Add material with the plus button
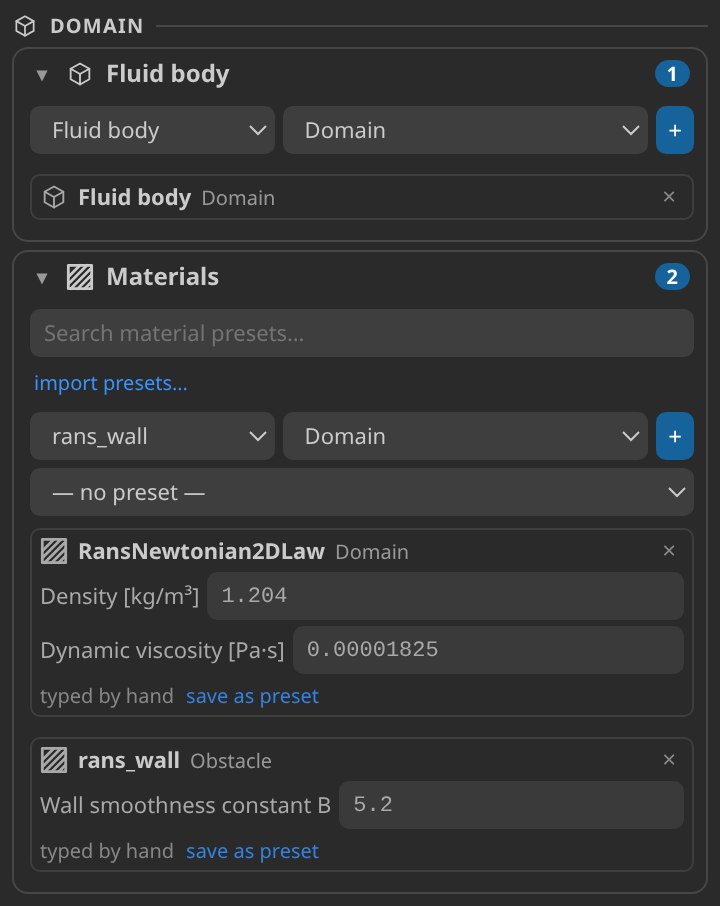This screenshot has width=720, height=906. point(675,436)
